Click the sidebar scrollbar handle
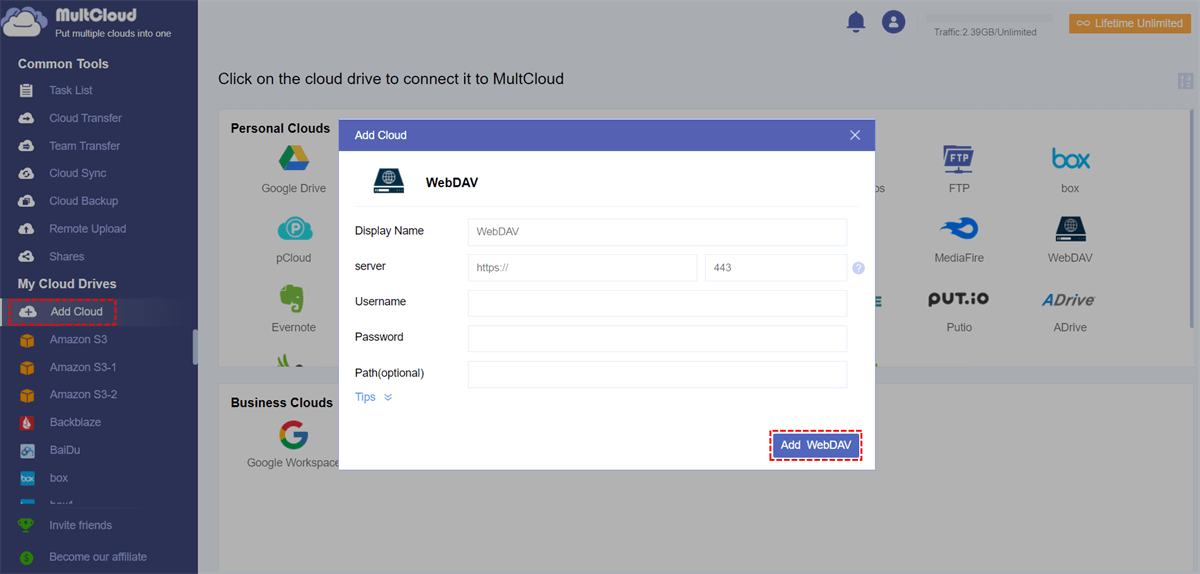Viewport: 1200px width, 574px height. coord(195,347)
